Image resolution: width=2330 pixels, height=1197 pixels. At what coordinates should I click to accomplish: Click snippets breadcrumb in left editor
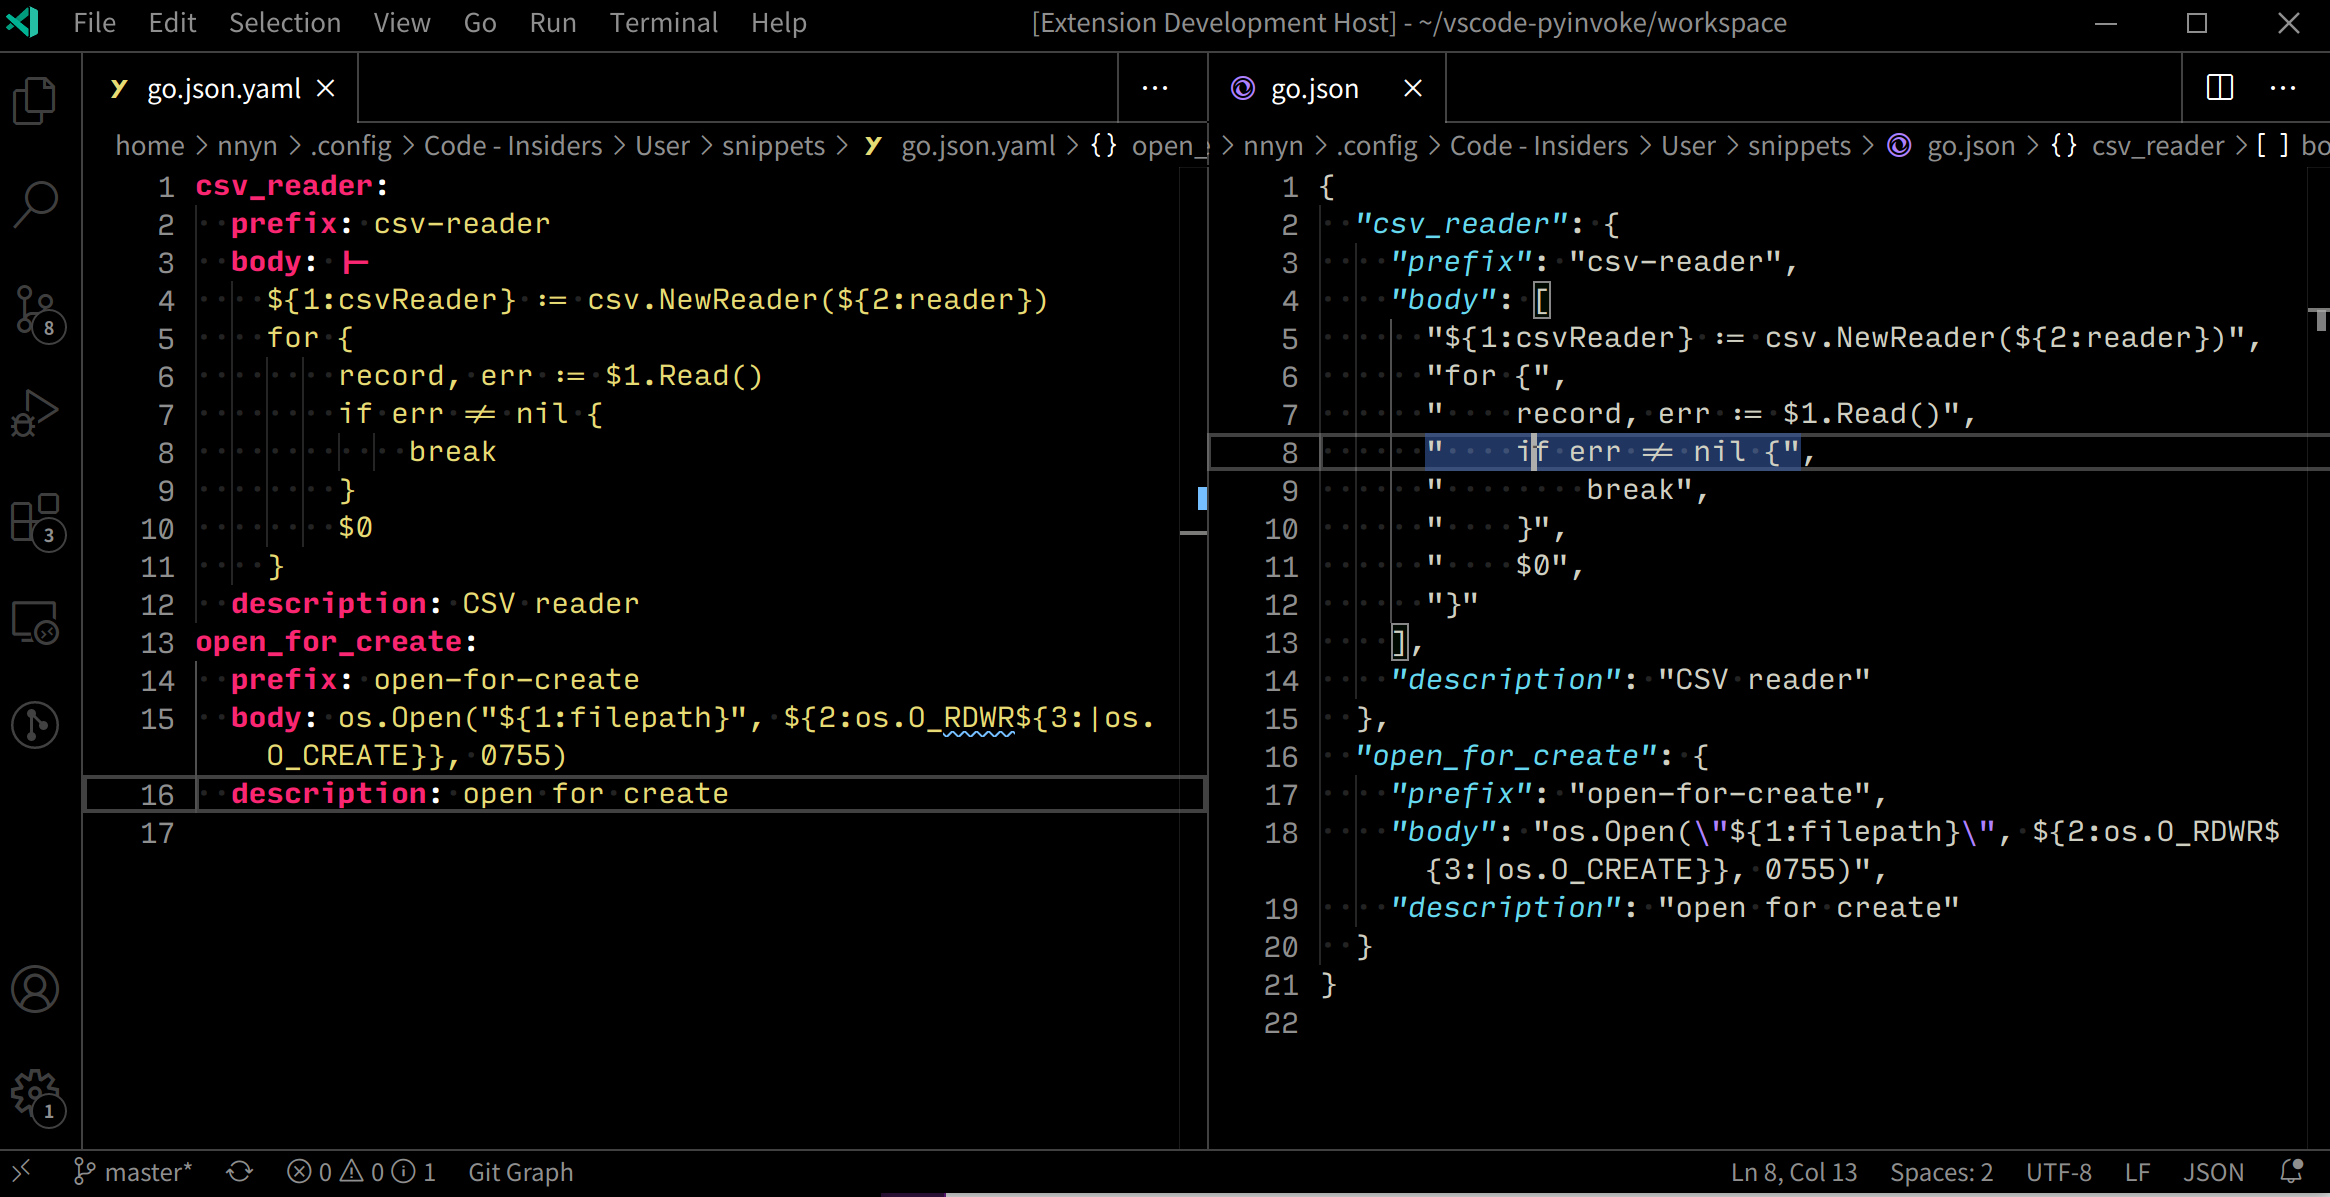click(x=773, y=146)
